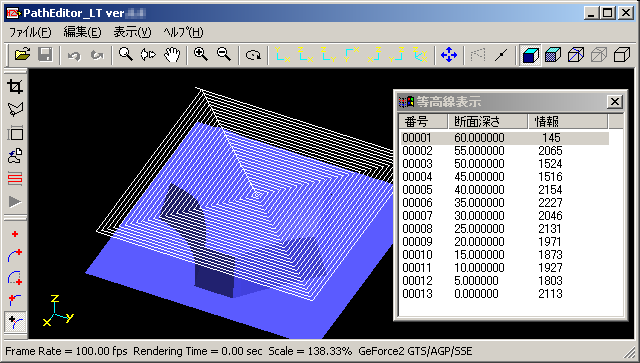Click the zoom out magnifier icon
This screenshot has width=640, height=363.
224,54
